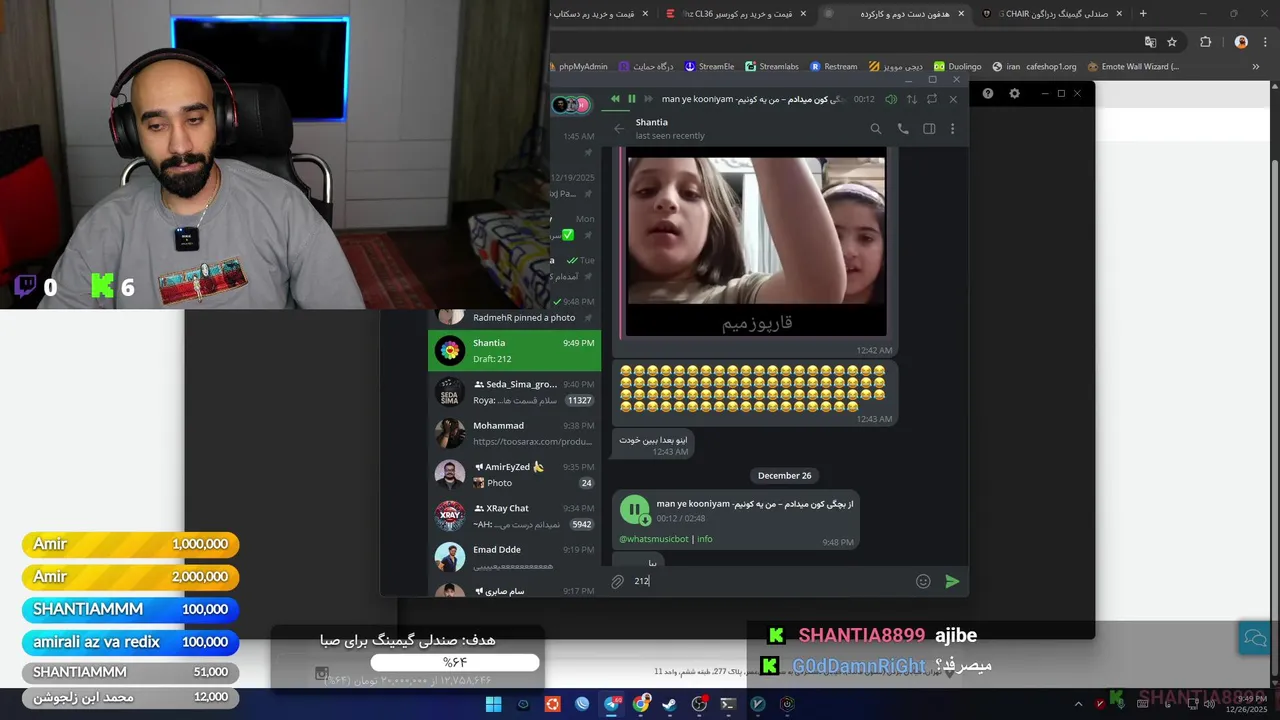Start a voice call with Shantia

coord(903,129)
